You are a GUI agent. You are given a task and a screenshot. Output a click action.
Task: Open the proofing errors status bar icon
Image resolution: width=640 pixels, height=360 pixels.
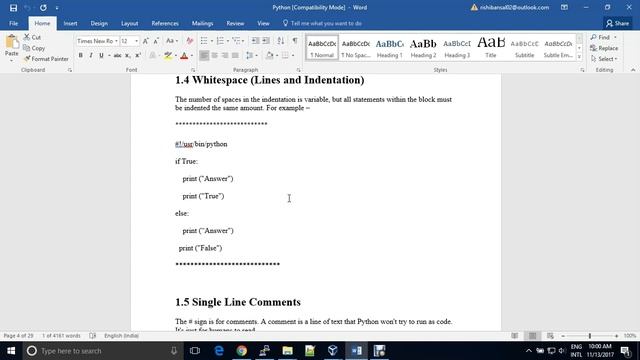(93, 336)
